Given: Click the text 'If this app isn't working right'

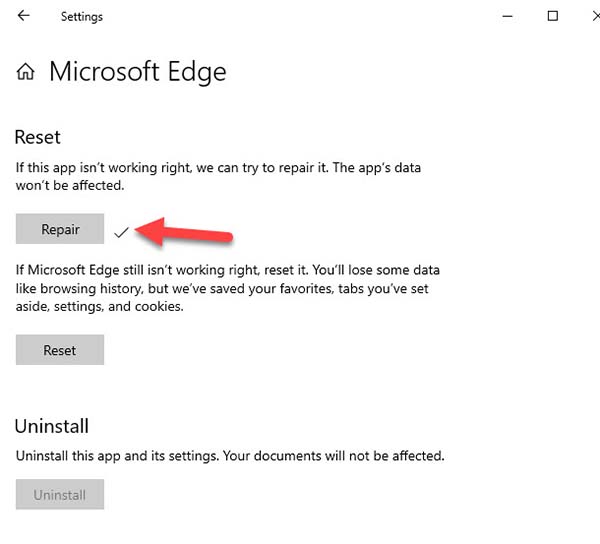Looking at the screenshot, I should click(x=103, y=168).
